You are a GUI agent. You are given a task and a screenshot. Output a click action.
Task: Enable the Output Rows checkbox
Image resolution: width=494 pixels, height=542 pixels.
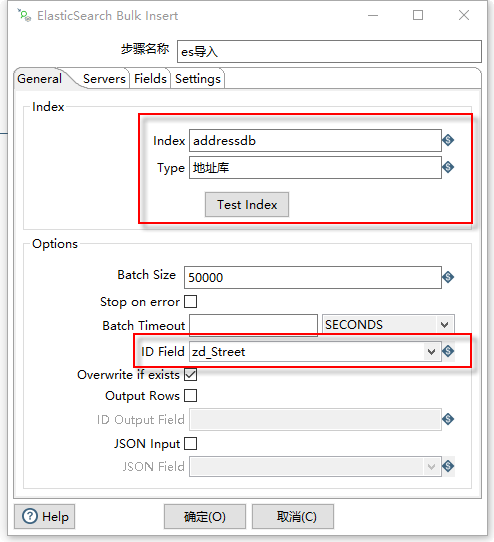190,395
